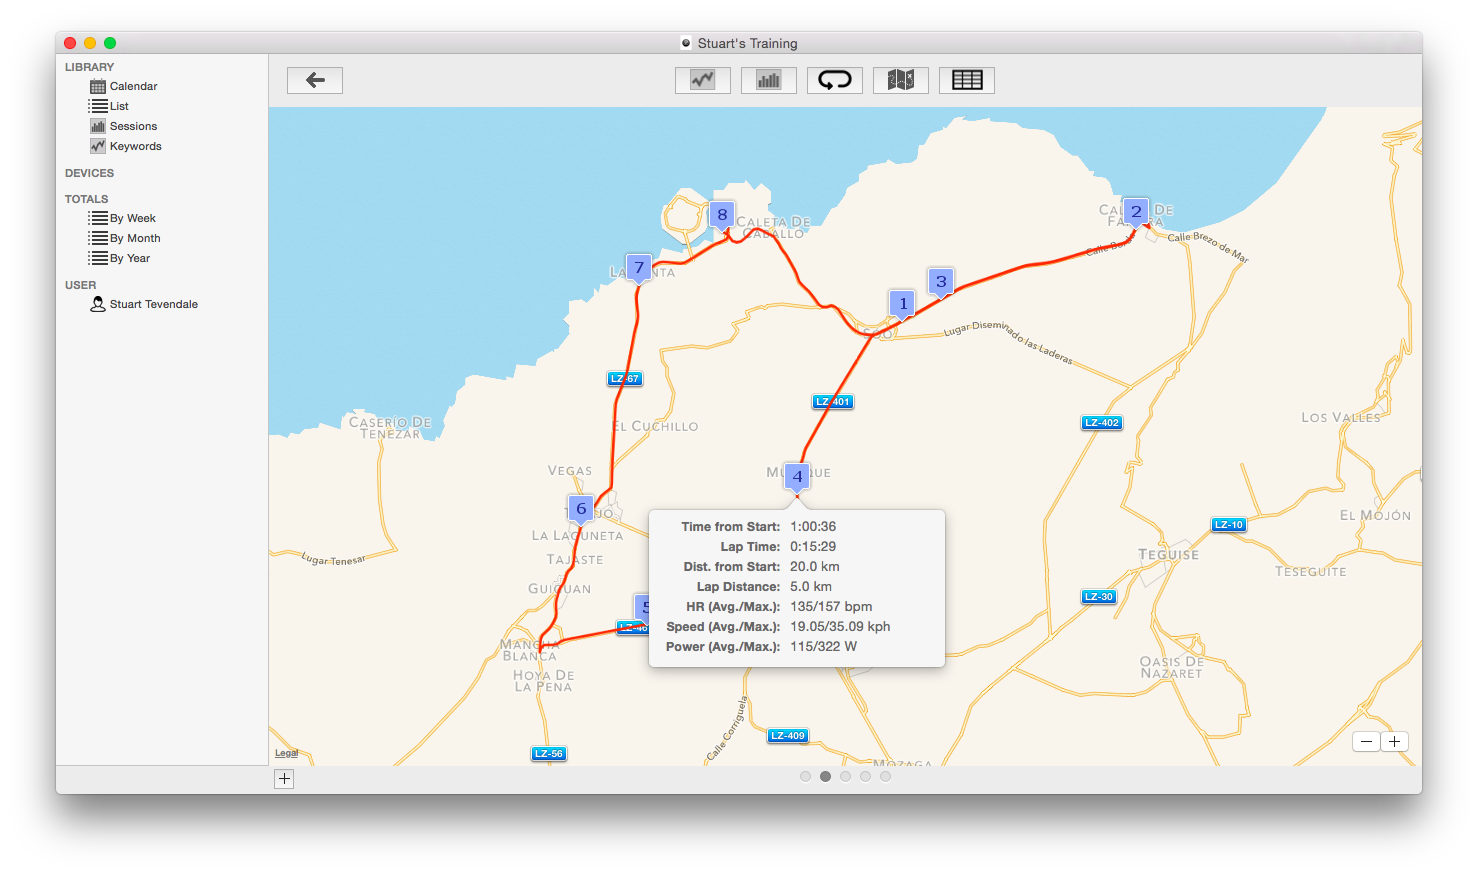Open the Calendar library
The height and width of the screenshot is (874, 1478).
(x=132, y=86)
